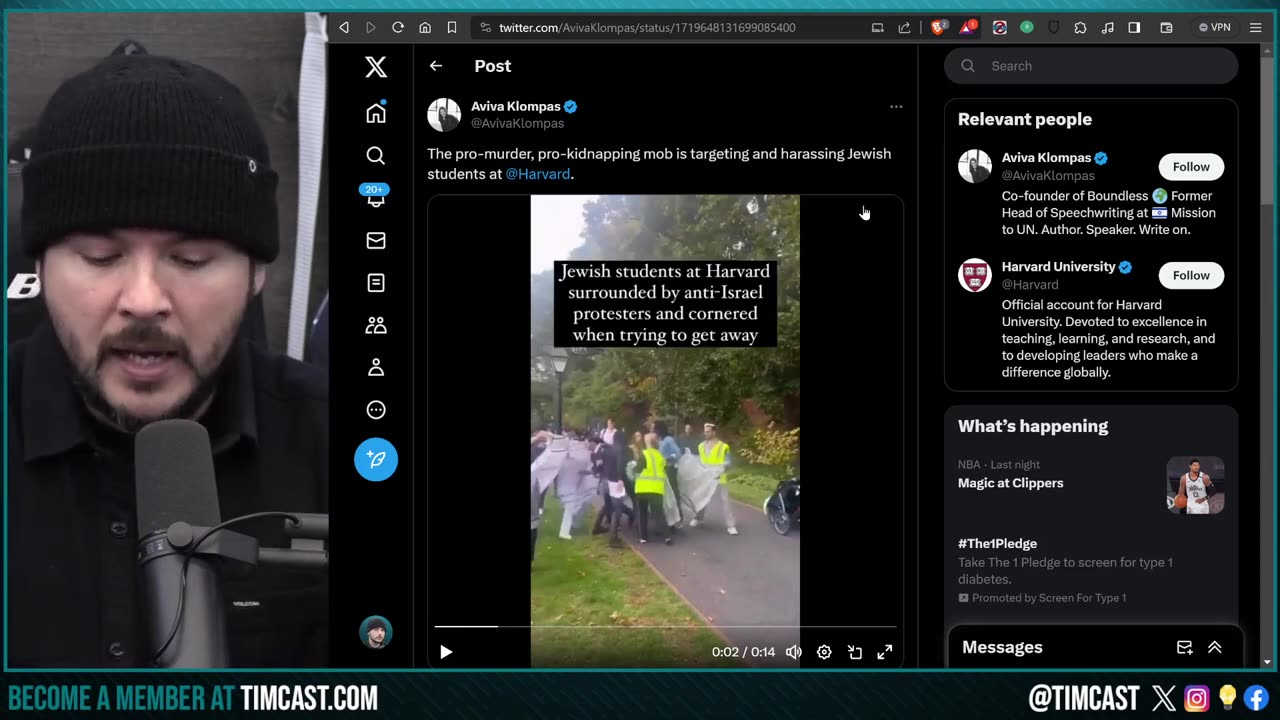Open Lists icon in X sidebar
The image size is (1280, 720).
[376, 283]
